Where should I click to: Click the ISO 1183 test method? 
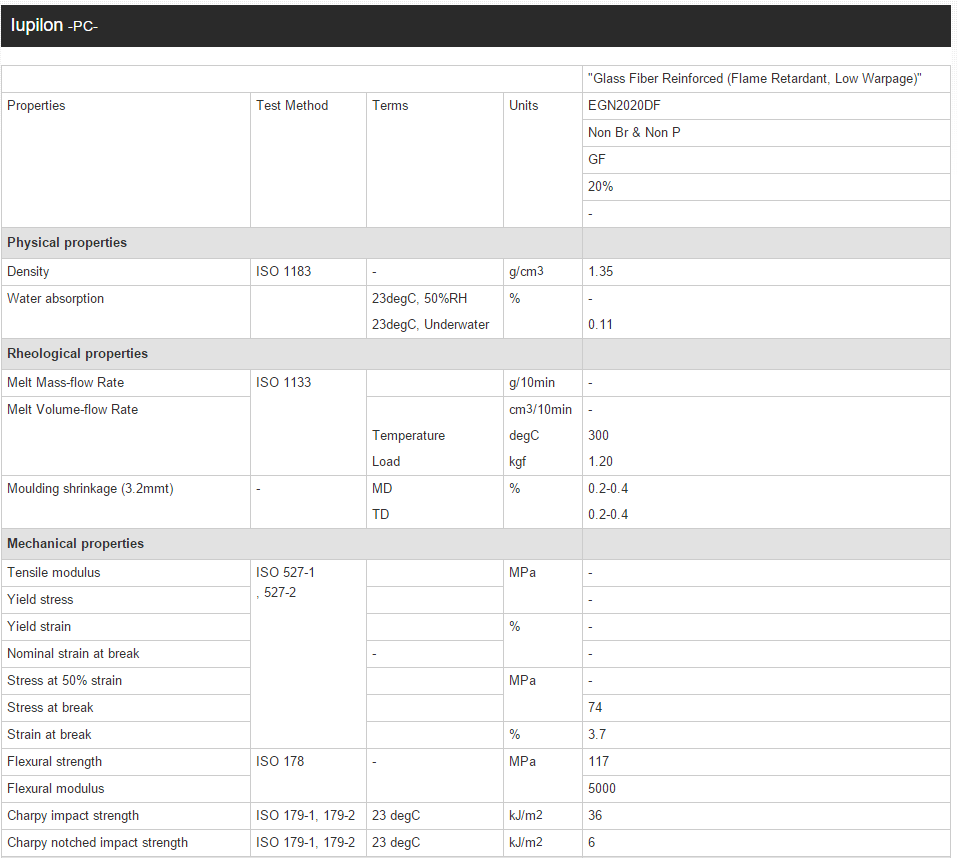click(283, 271)
